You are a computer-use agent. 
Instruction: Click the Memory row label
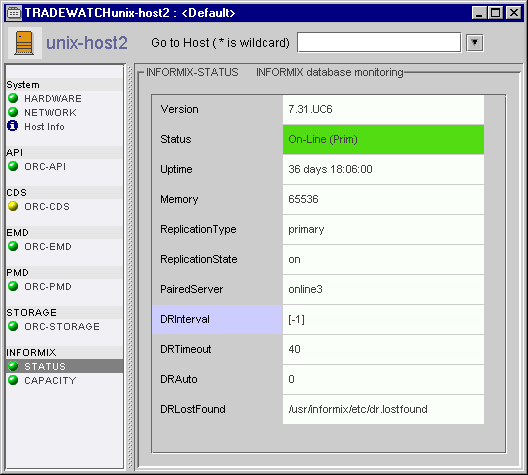coord(179,199)
